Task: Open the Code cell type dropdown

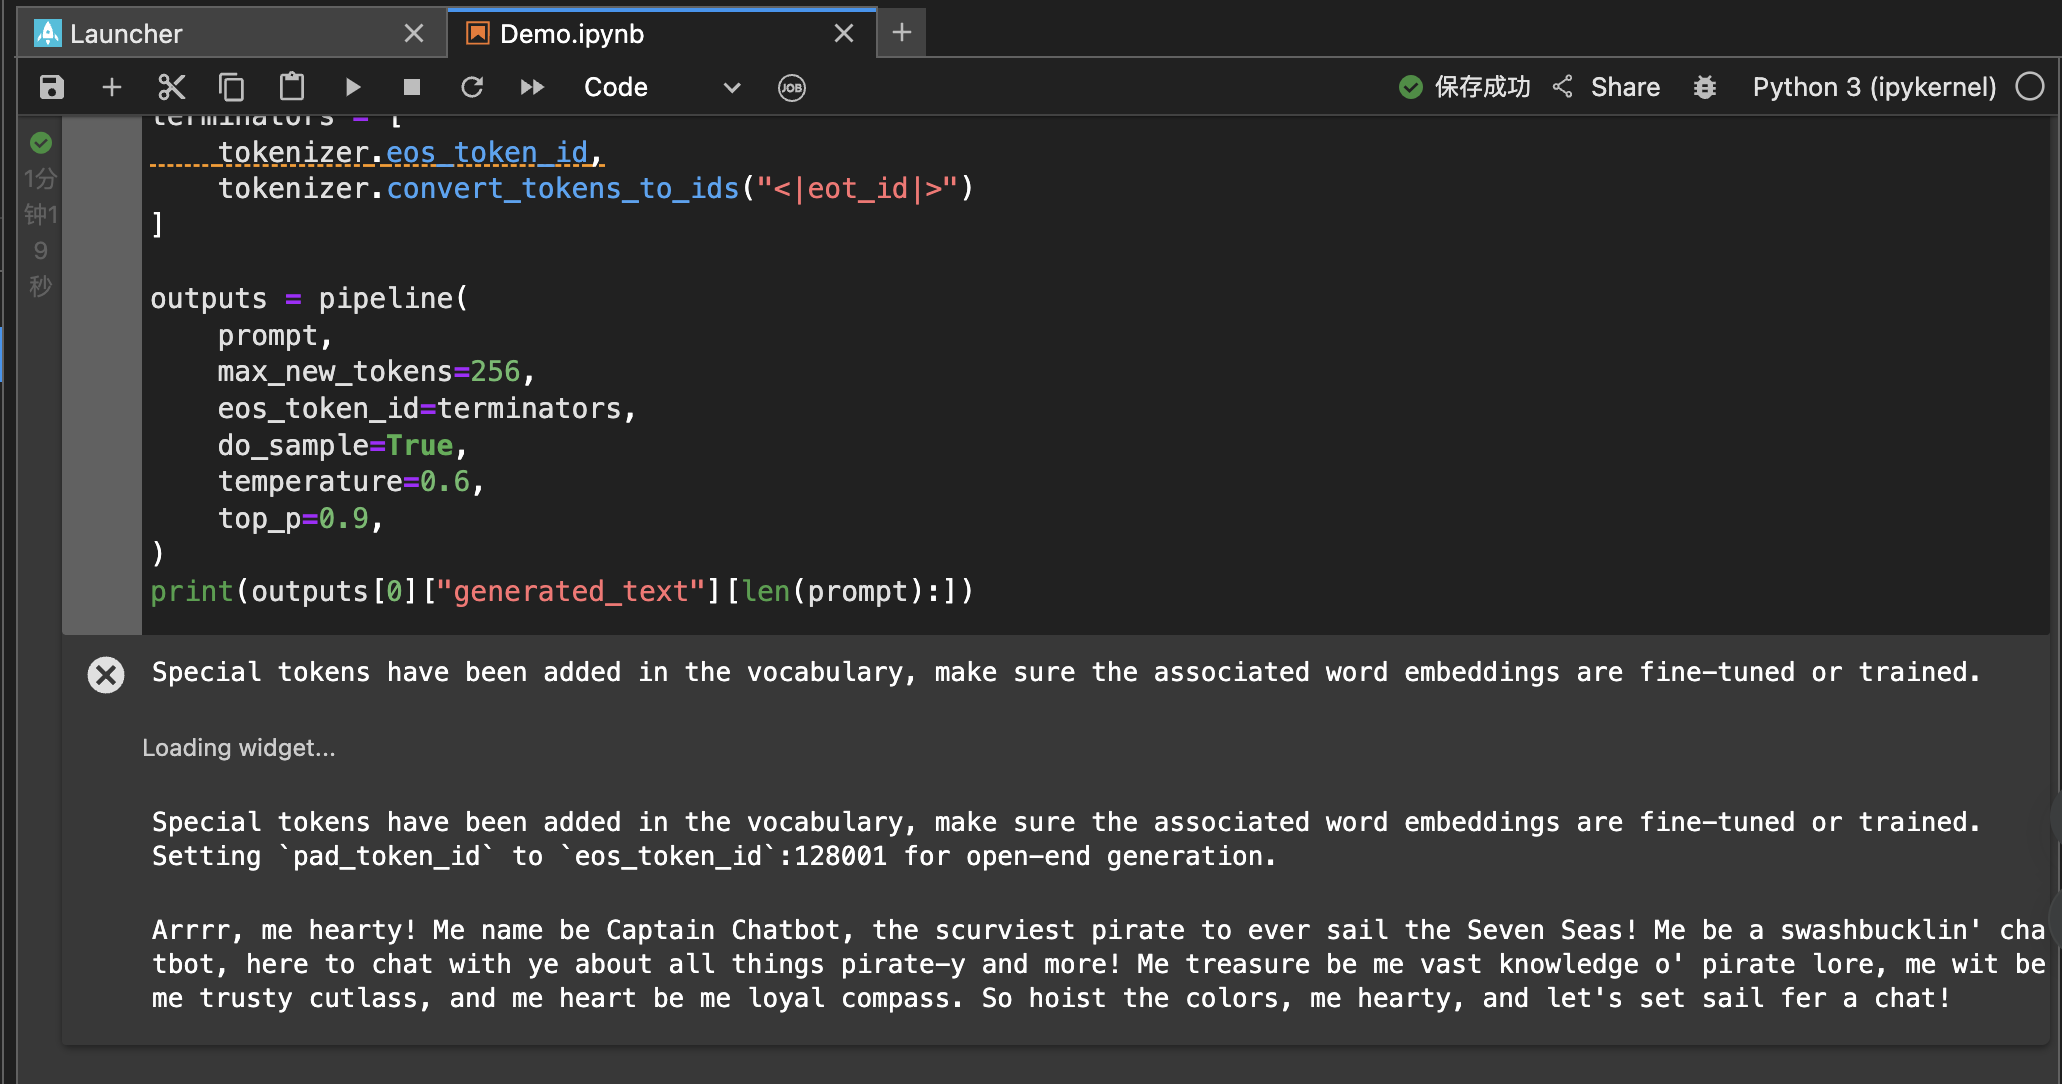Action: pyautogui.click(x=662, y=87)
